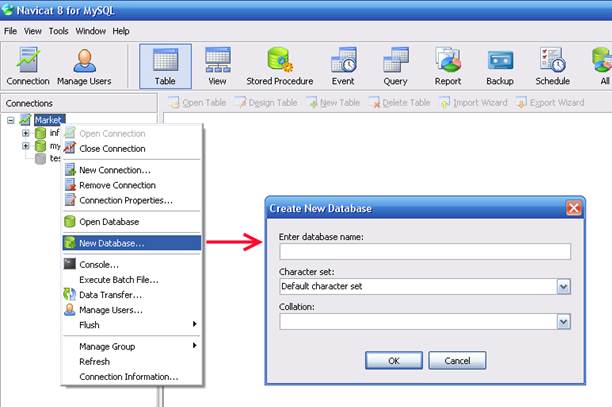Select the Market connection in tree
This screenshot has width=612, height=407.
pos(49,120)
